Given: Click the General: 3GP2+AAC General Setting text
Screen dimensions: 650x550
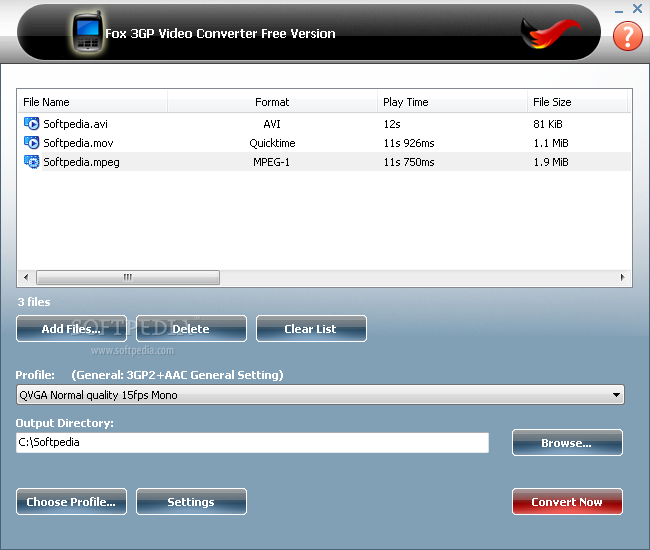Looking at the screenshot, I should [x=177, y=375].
